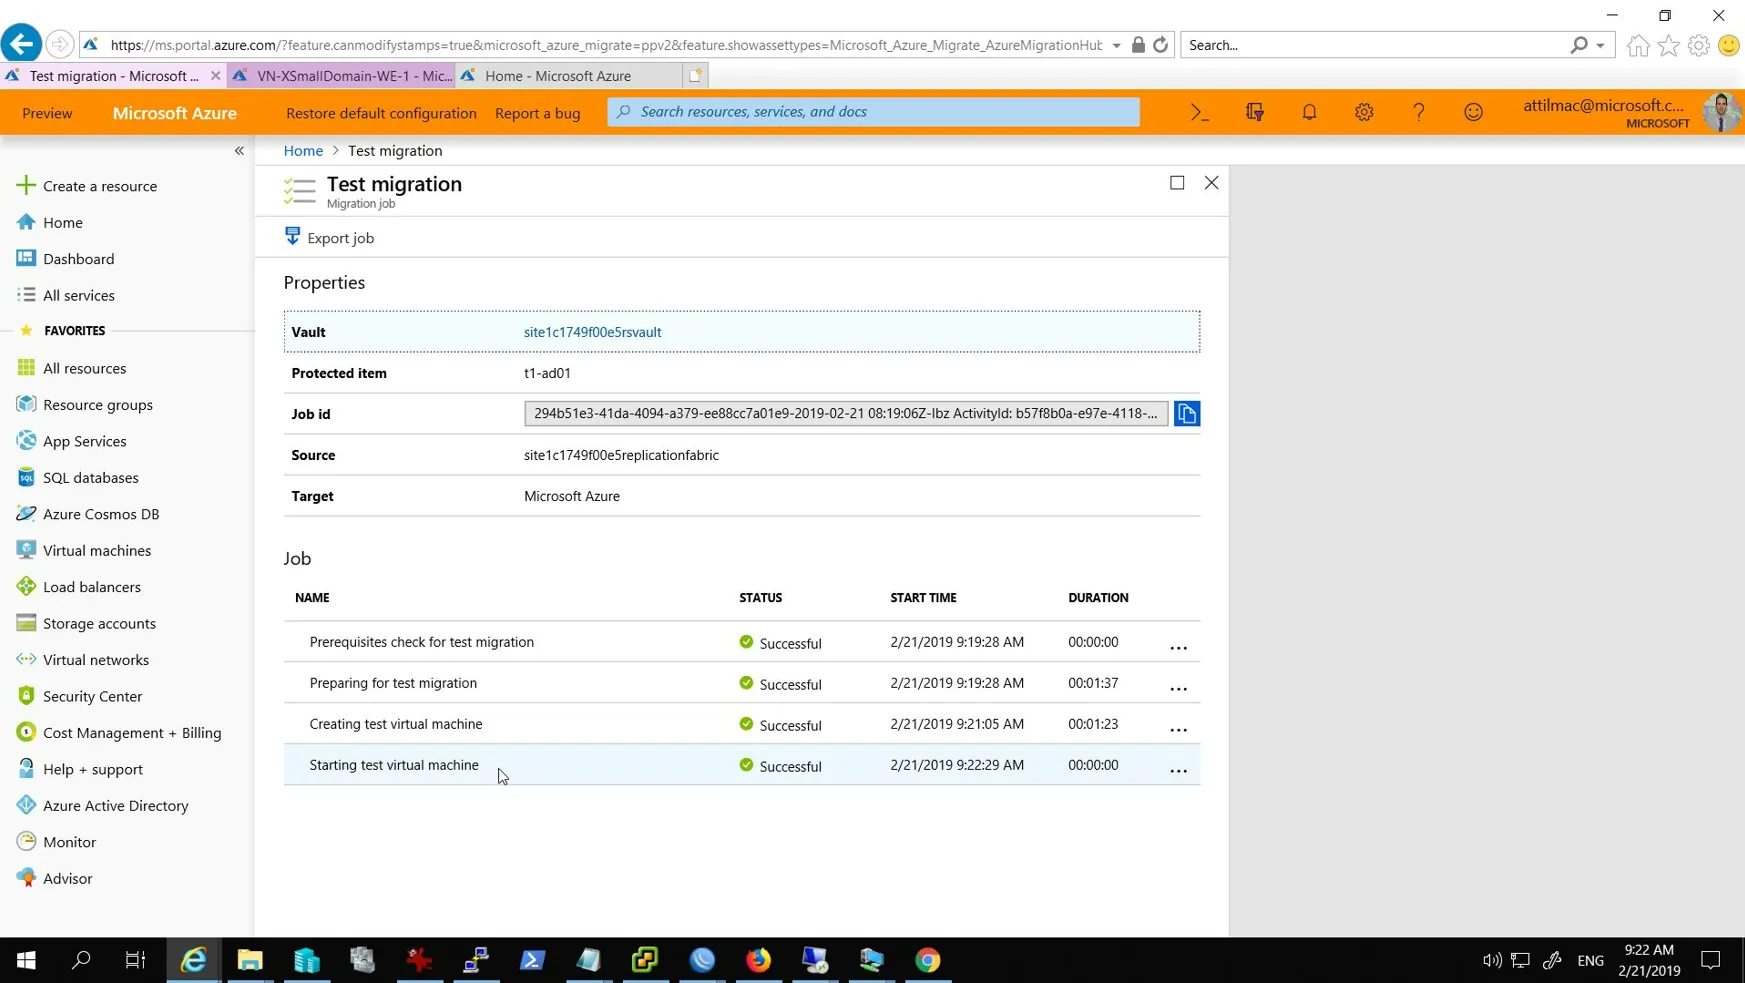Open the help question mark
The width and height of the screenshot is (1745, 983).
click(x=1418, y=113)
